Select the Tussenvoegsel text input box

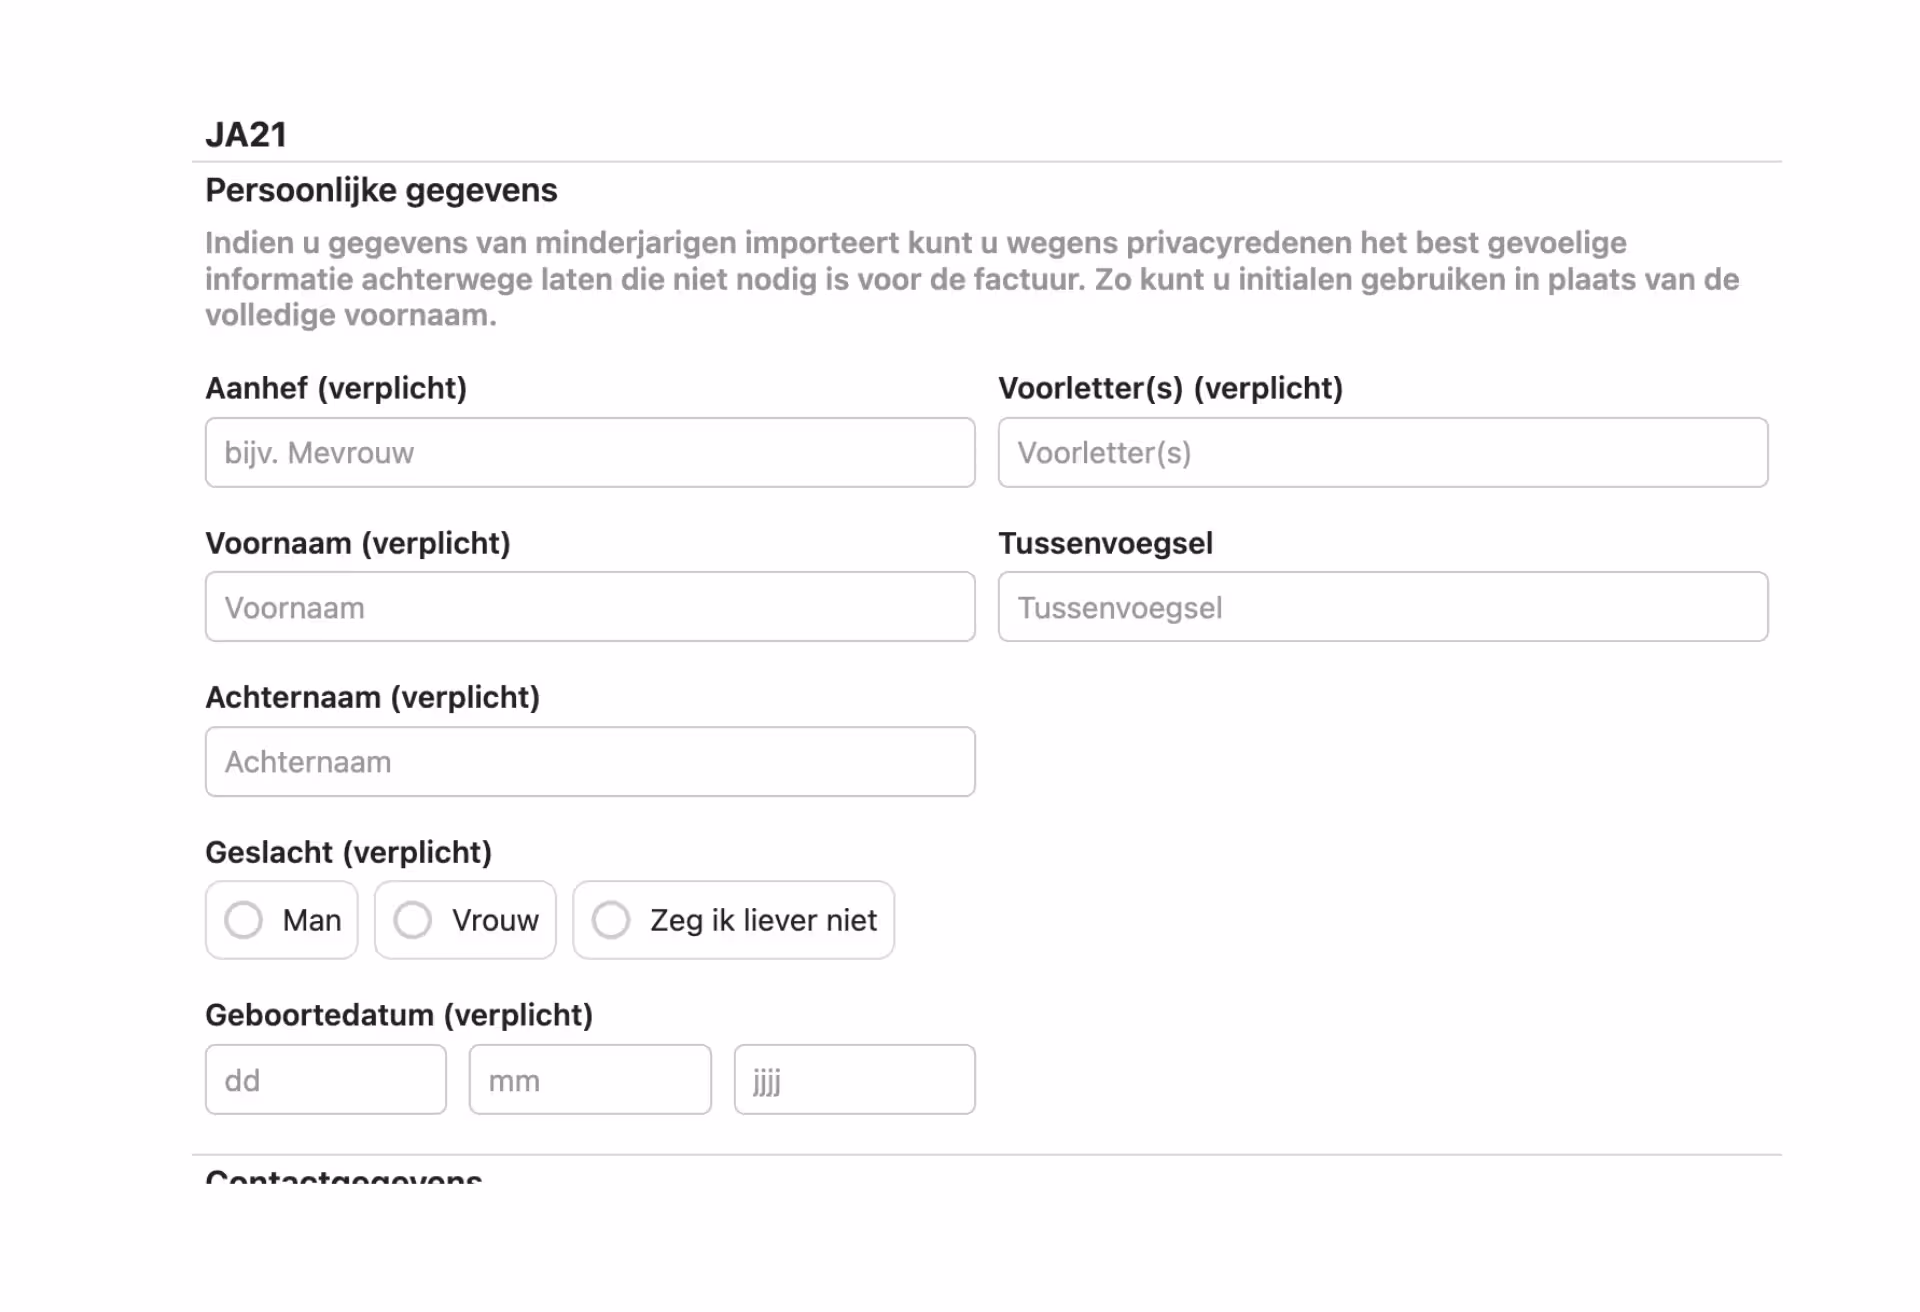coord(1382,607)
